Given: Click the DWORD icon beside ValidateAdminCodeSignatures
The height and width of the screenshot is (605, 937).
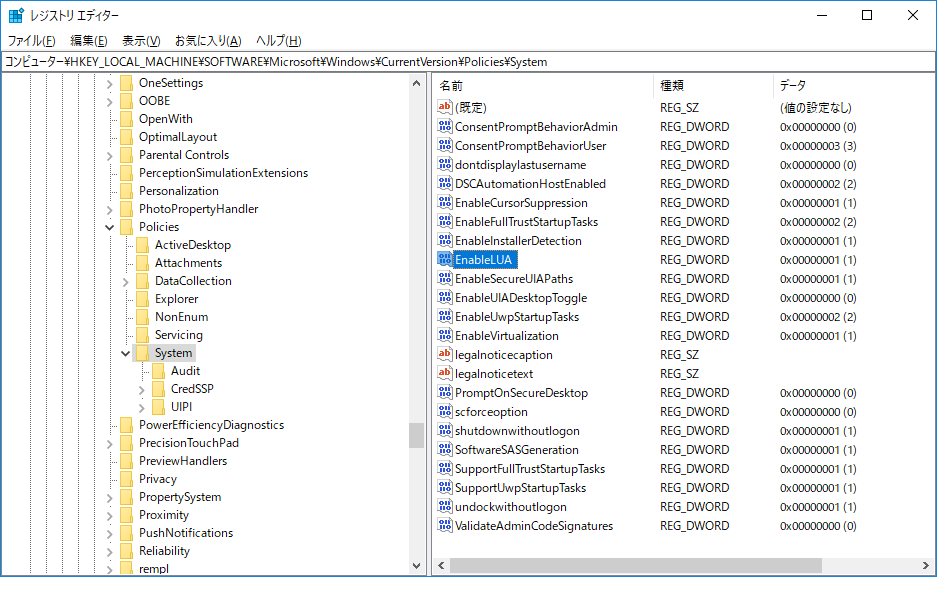Looking at the screenshot, I should (445, 525).
